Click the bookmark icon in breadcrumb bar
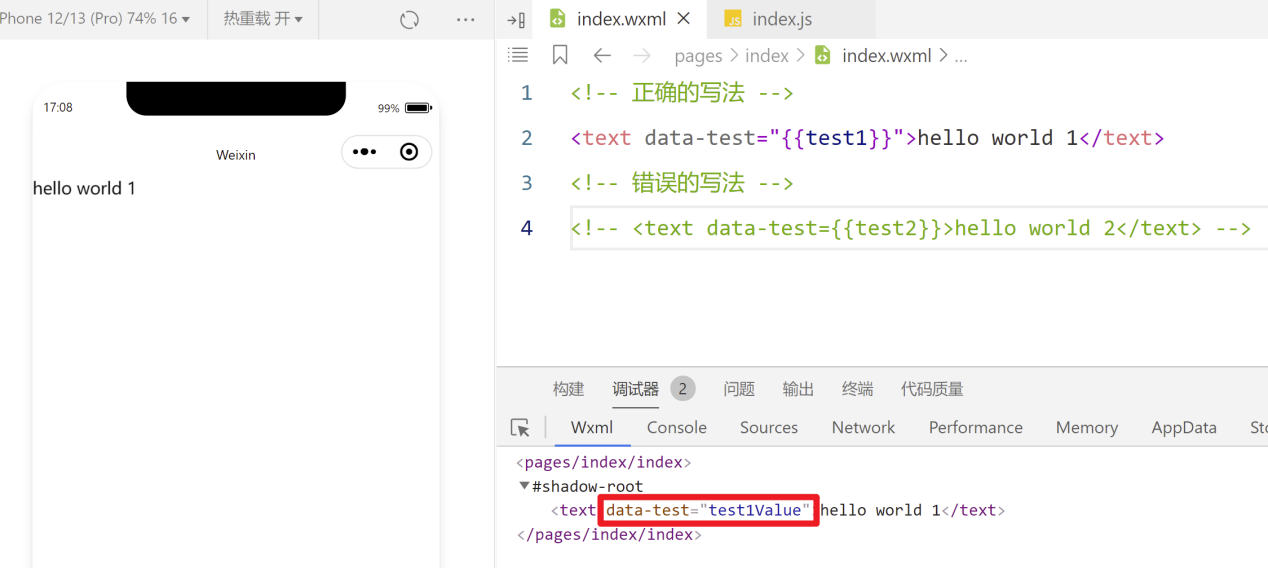 [x=560, y=56]
